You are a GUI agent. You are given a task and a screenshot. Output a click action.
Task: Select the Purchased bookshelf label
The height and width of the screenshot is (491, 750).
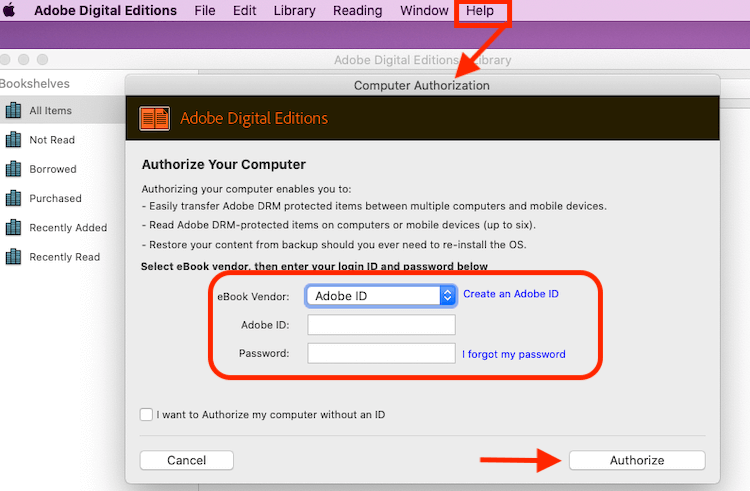(x=55, y=198)
